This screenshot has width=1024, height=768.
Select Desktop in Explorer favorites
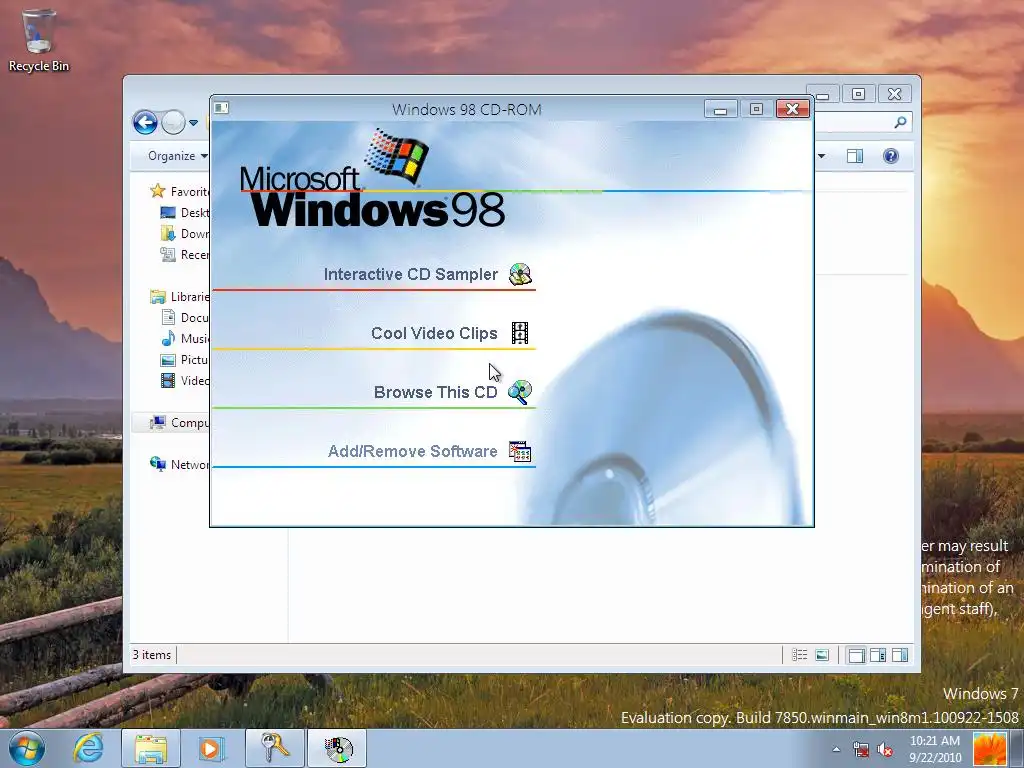tap(185, 213)
